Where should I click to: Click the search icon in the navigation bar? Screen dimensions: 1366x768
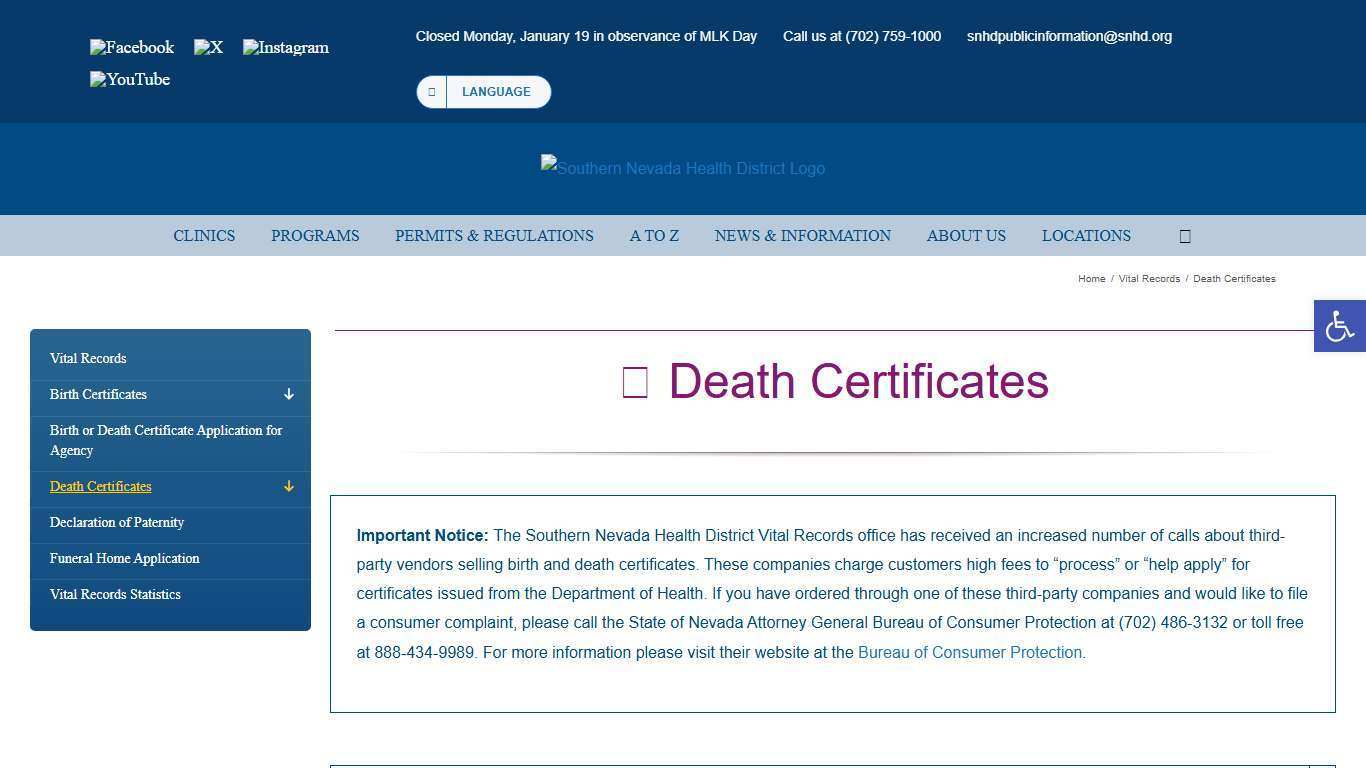1184,235
